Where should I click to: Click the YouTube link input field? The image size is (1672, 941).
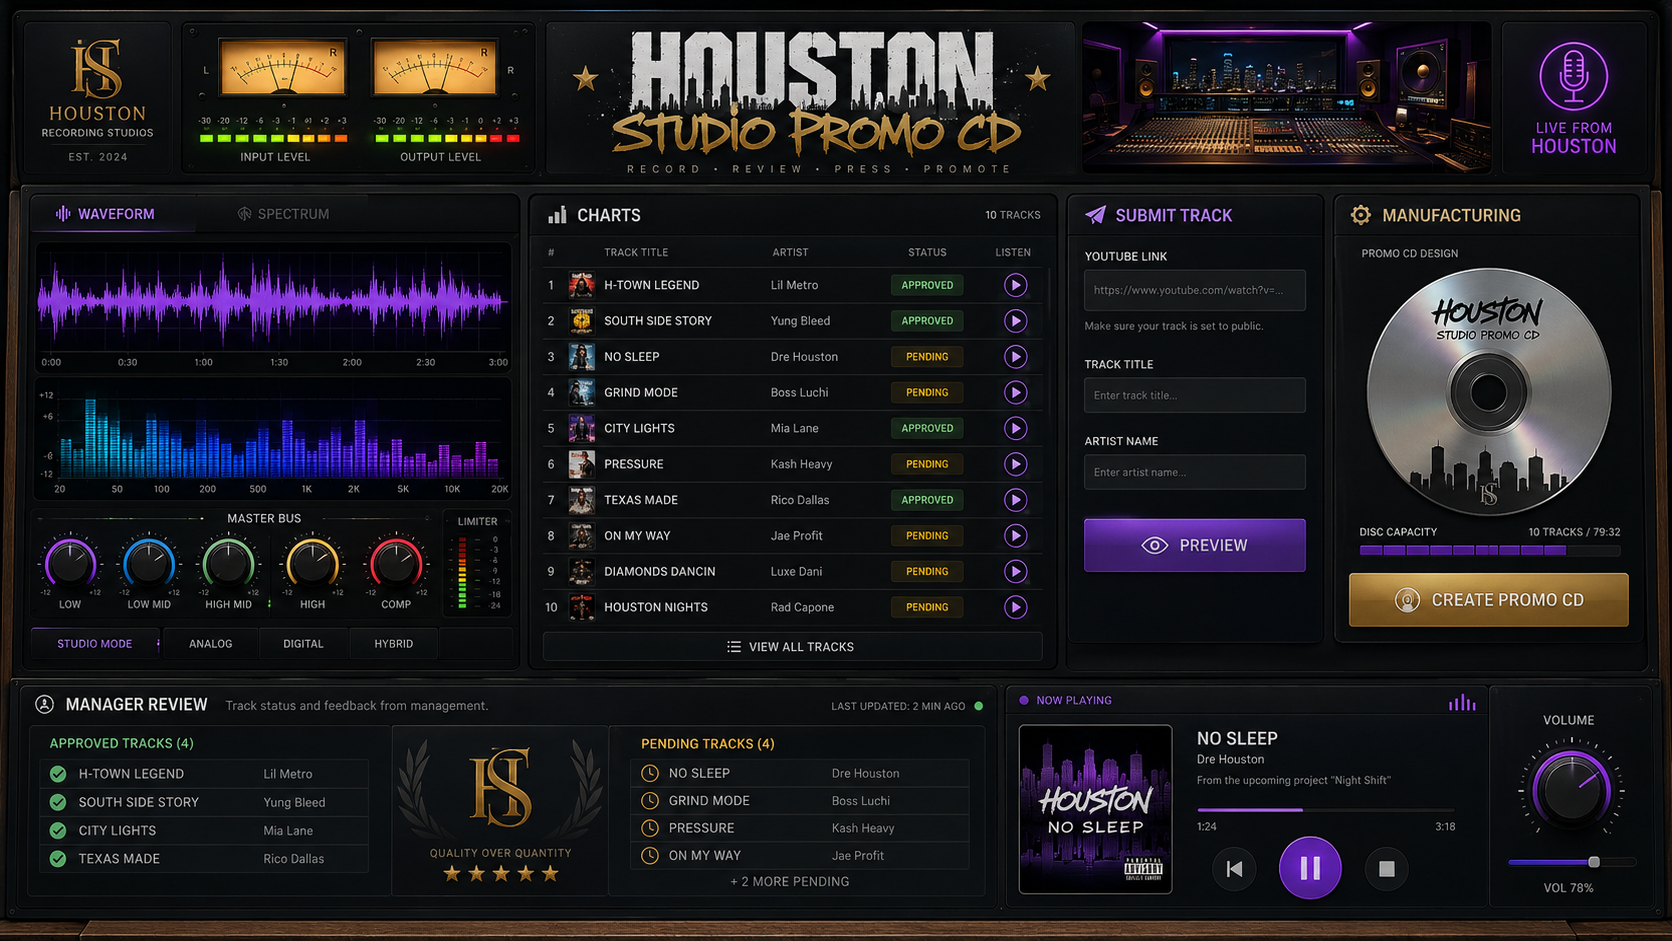click(x=1195, y=290)
